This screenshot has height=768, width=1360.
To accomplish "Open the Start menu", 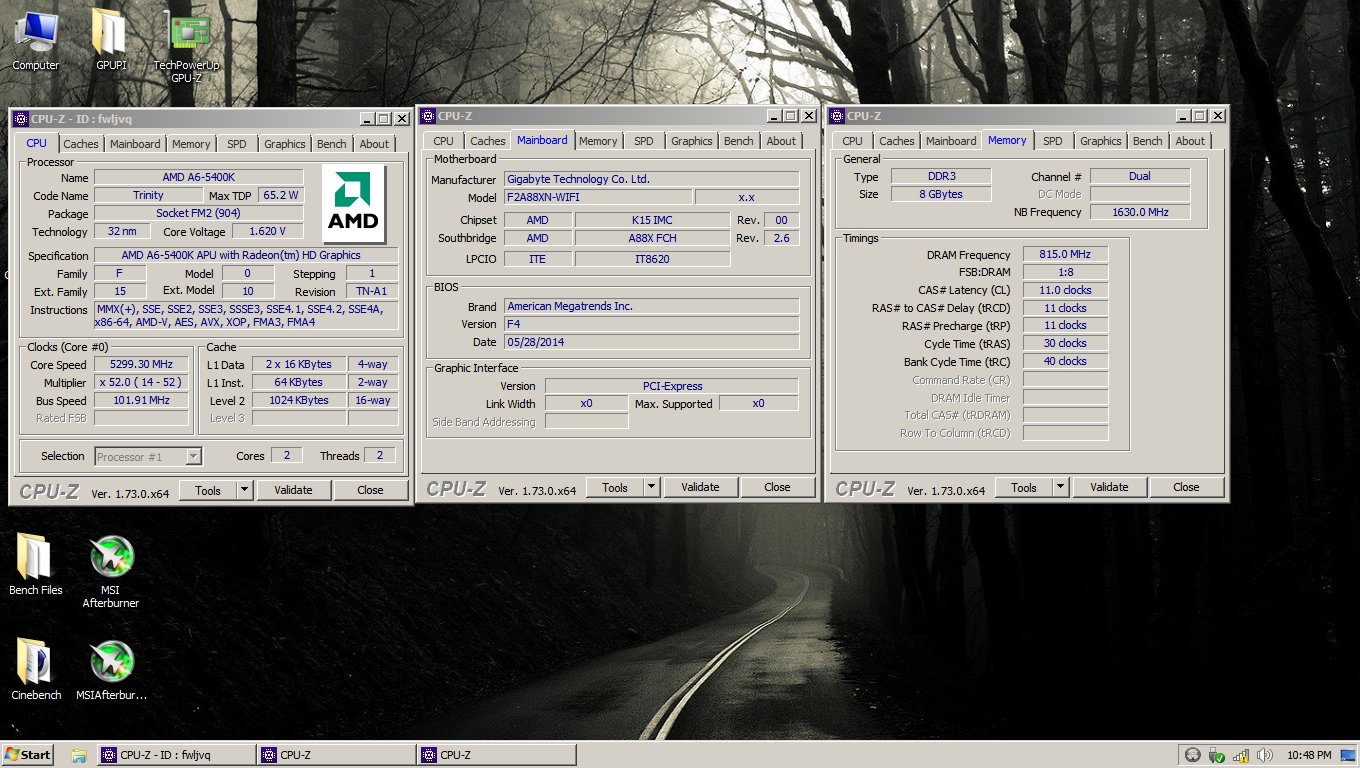I will click(x=28, y=755).
